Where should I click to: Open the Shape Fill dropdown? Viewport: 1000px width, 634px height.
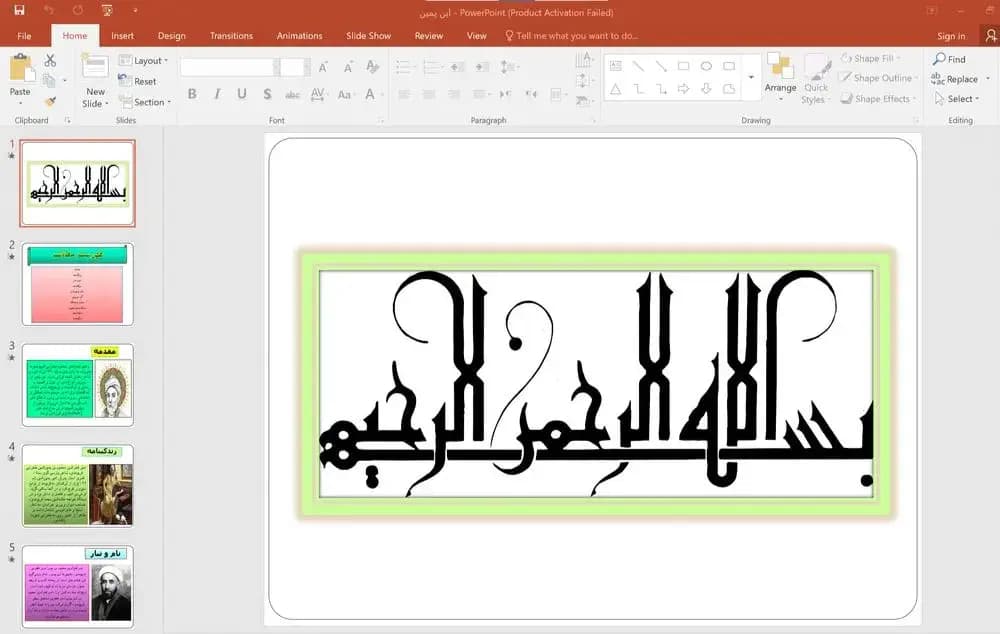point(871,58)
